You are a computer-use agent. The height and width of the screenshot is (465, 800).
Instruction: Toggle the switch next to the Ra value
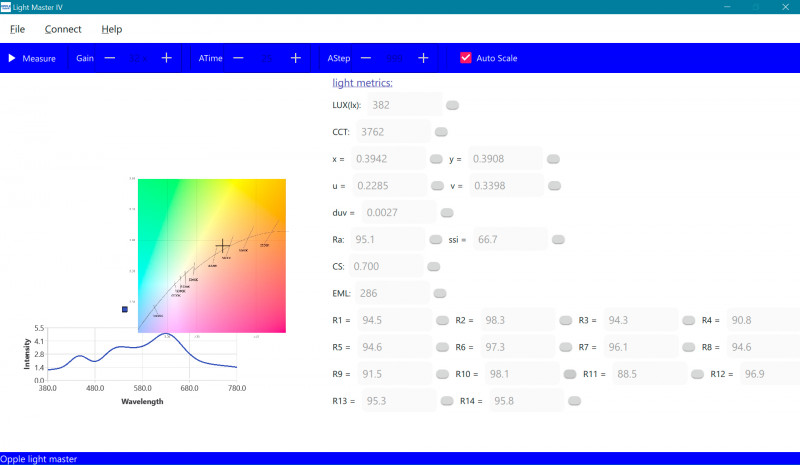point(435,240)
